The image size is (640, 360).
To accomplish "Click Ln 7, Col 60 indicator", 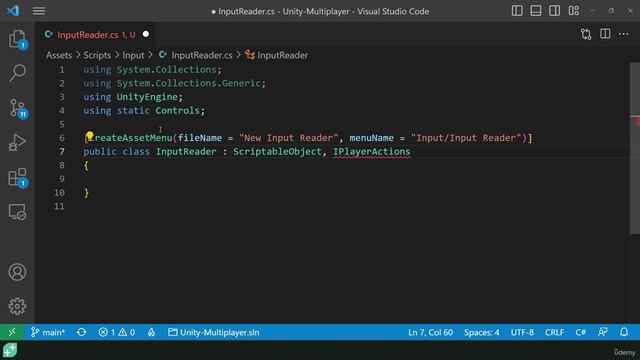I will [430, 332].
